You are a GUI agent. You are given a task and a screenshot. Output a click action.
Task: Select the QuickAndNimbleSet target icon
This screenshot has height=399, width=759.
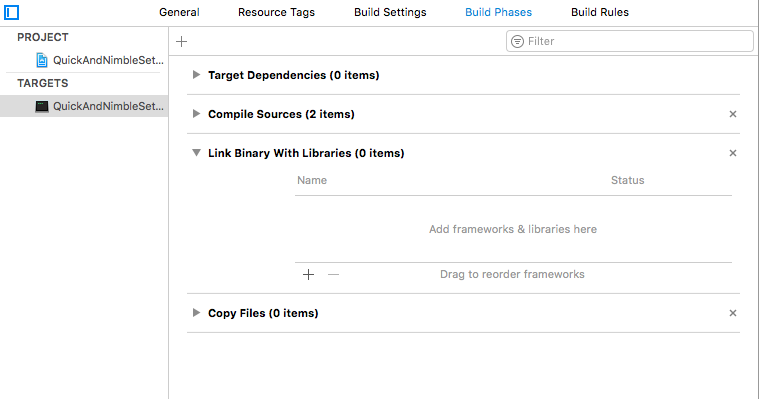42,107
